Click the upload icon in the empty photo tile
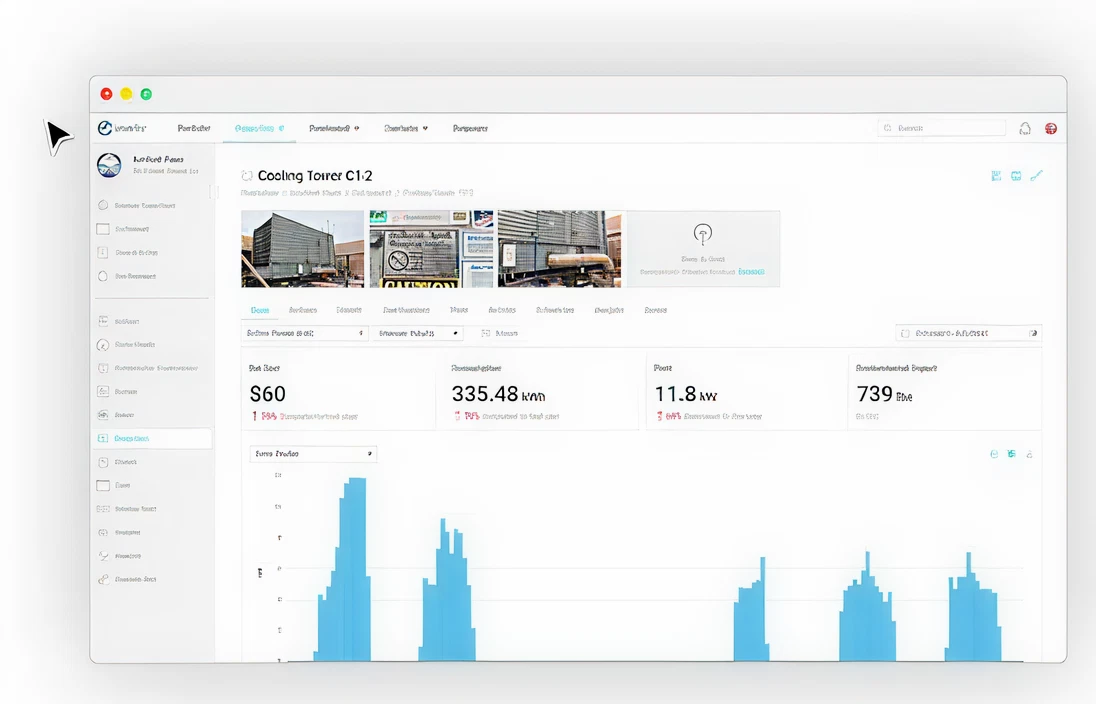The width and height of the screenshot is (1096, 704). click(x=702, y=234)
